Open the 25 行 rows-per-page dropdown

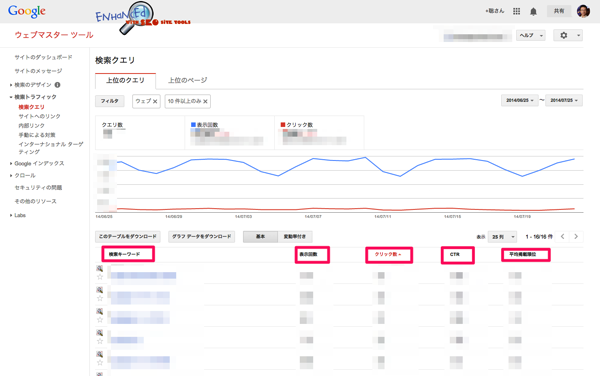pos(502,237)
